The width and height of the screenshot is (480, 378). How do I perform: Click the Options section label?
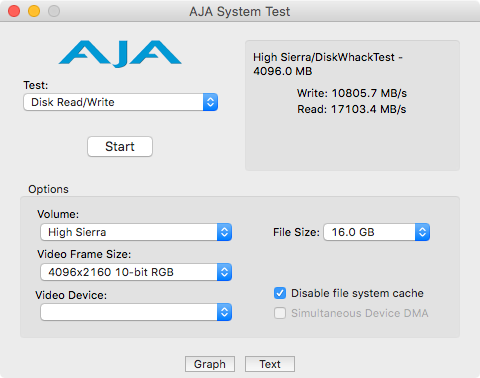coord(48,189)
